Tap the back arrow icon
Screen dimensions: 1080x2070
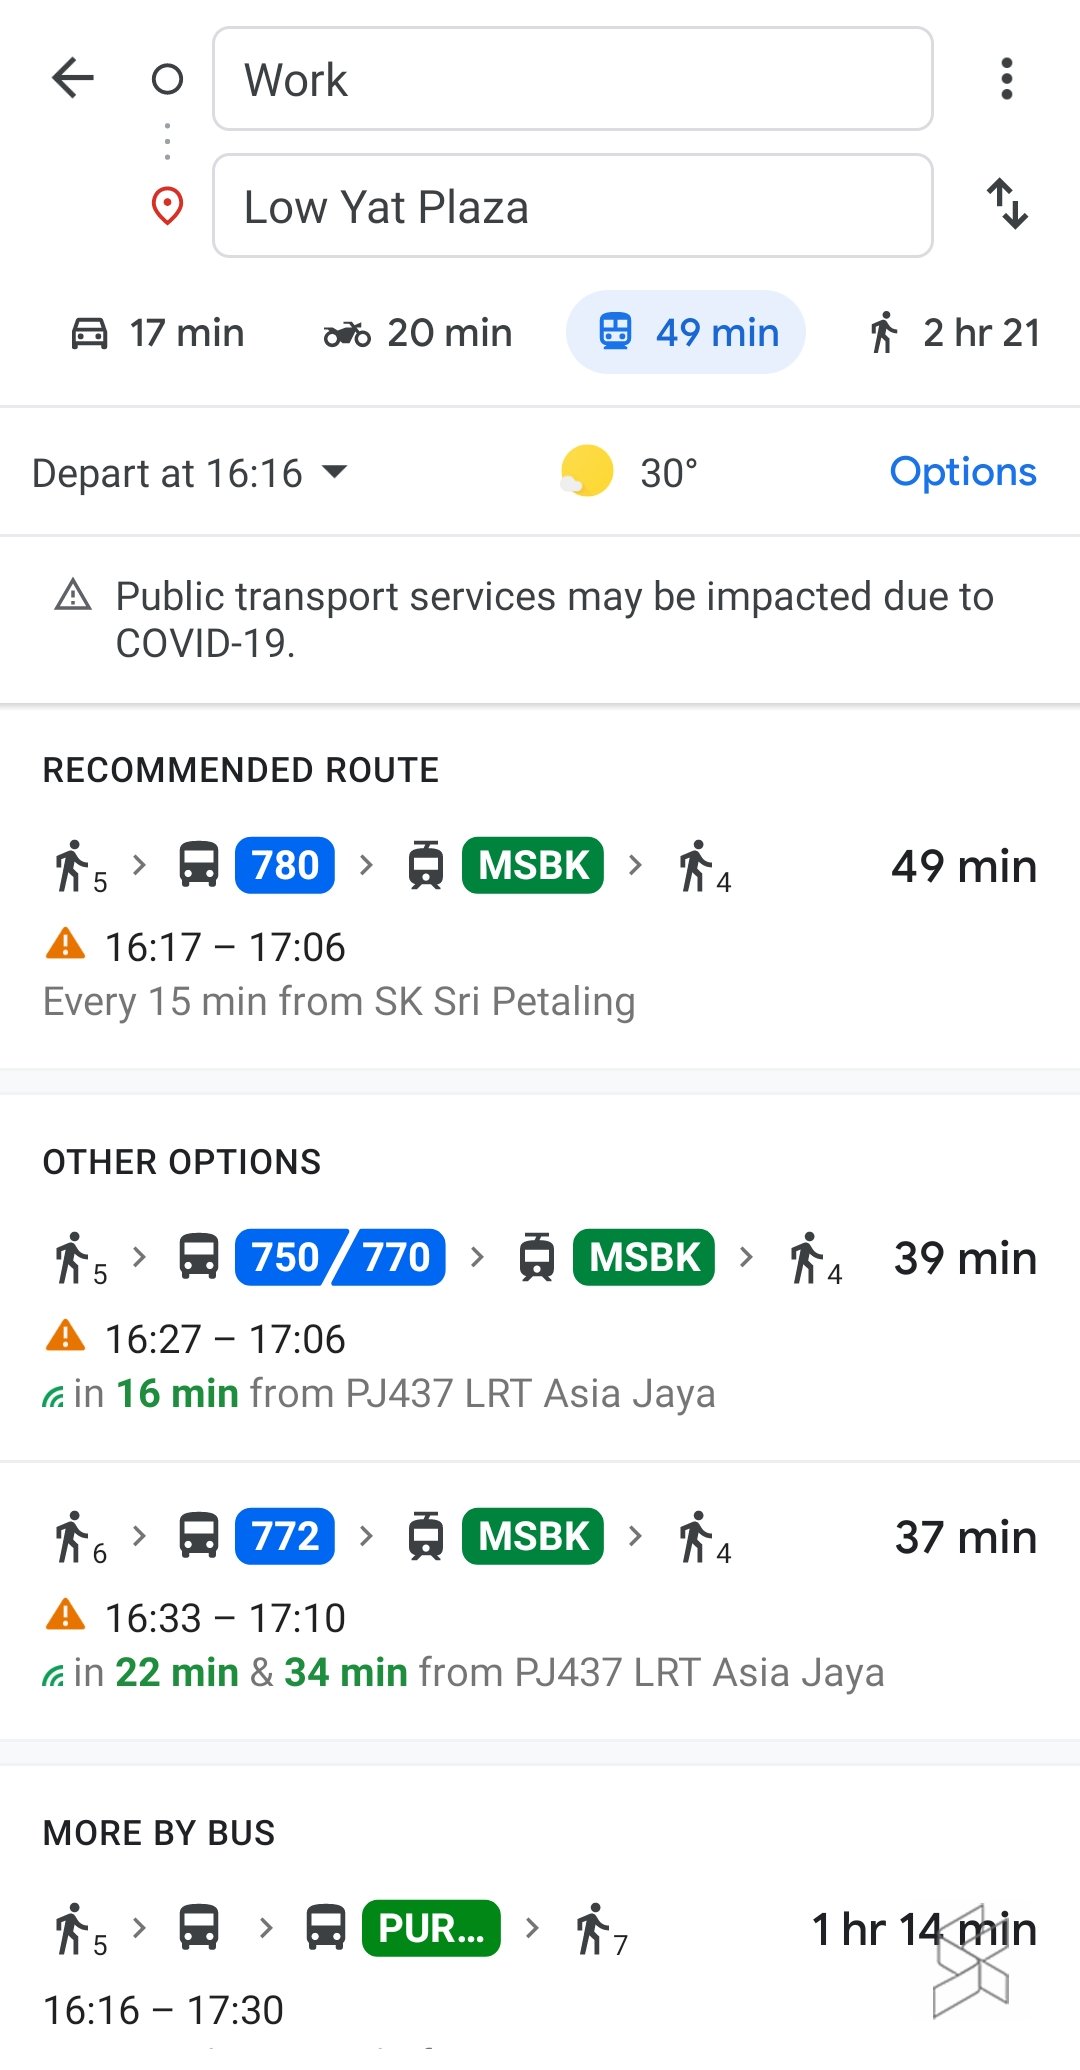(73, 78)
